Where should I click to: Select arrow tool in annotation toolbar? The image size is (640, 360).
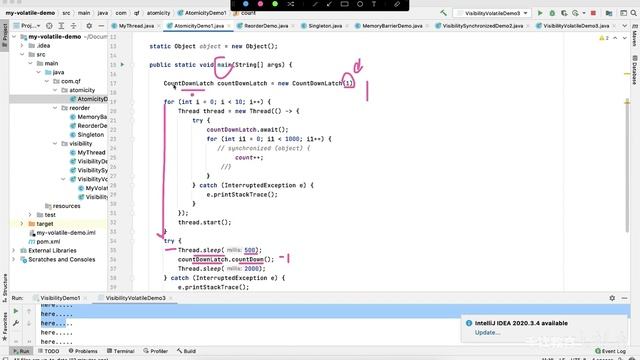pos(329,4)
